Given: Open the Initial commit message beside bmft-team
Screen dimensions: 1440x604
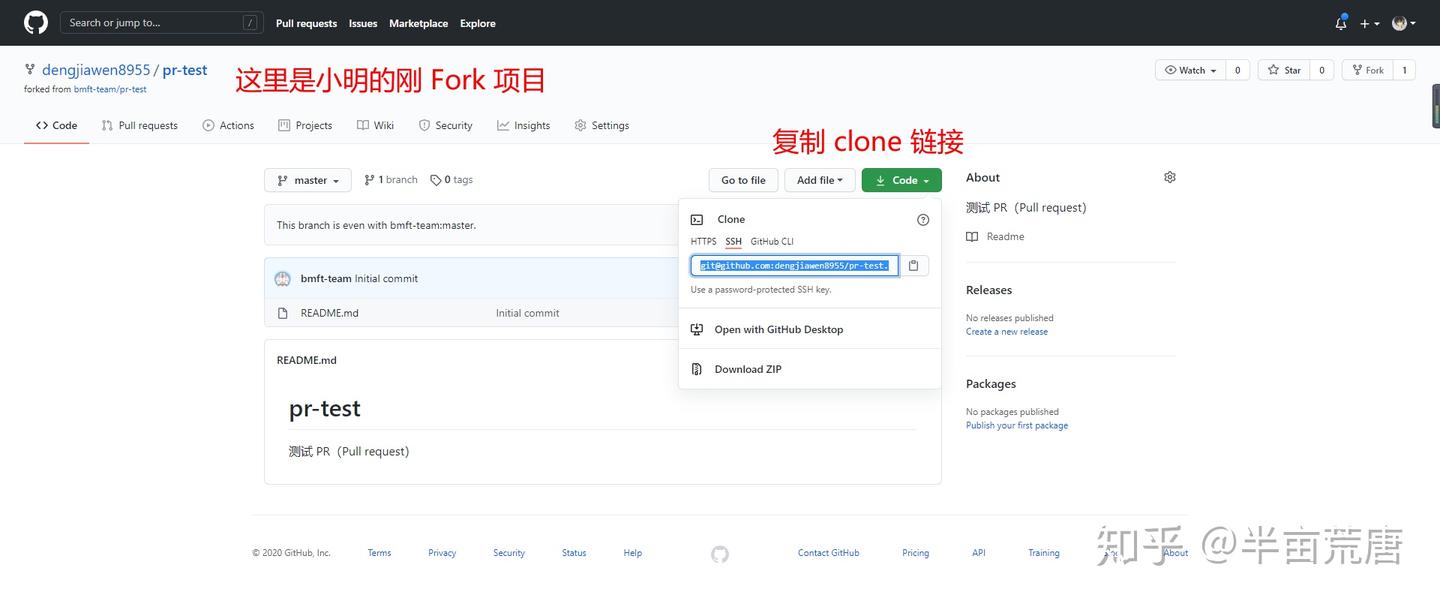Looking at the screenshot, I should click(386, 279).
